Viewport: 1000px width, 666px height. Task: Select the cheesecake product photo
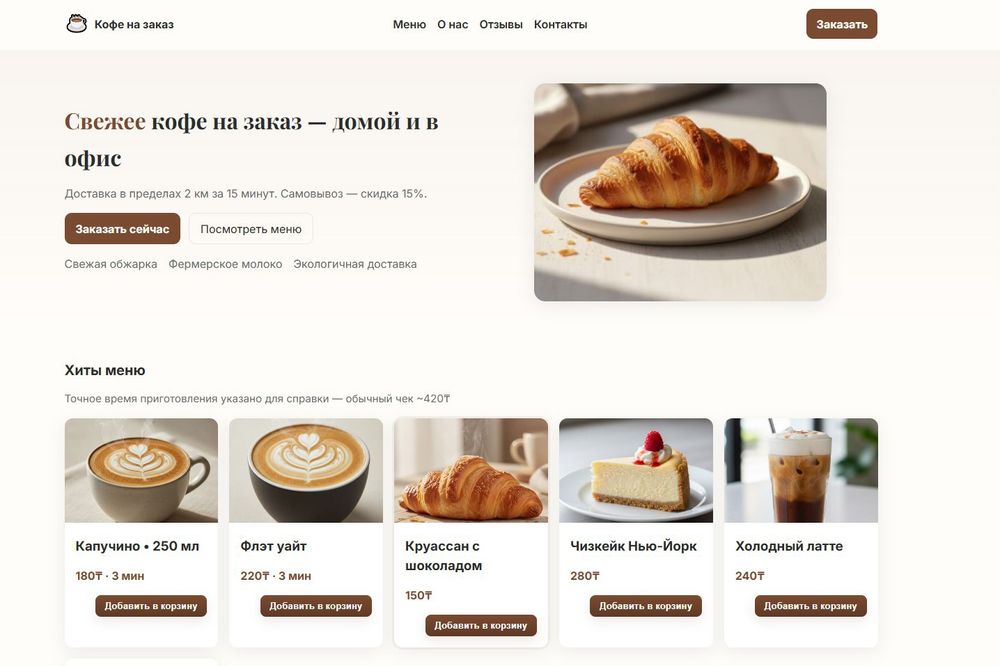(636, 471)
